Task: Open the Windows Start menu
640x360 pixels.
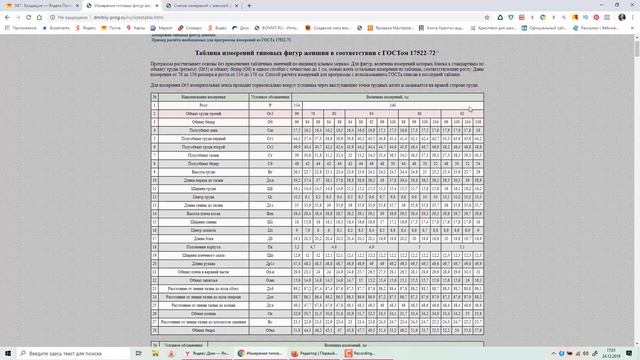Action: tap(8, 353)
